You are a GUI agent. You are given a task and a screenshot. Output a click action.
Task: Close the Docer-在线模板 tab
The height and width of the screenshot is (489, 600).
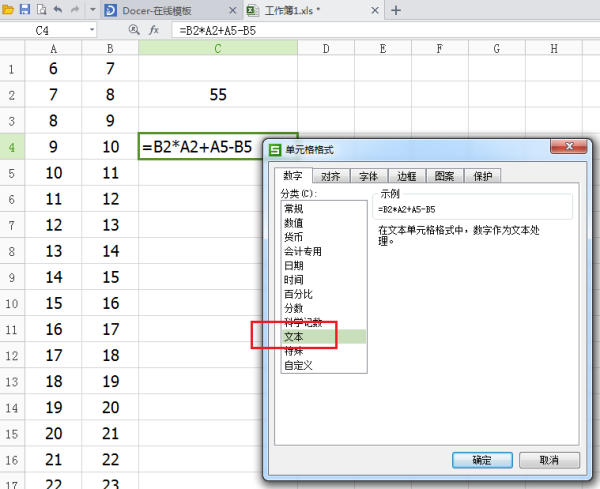point(232,10)
